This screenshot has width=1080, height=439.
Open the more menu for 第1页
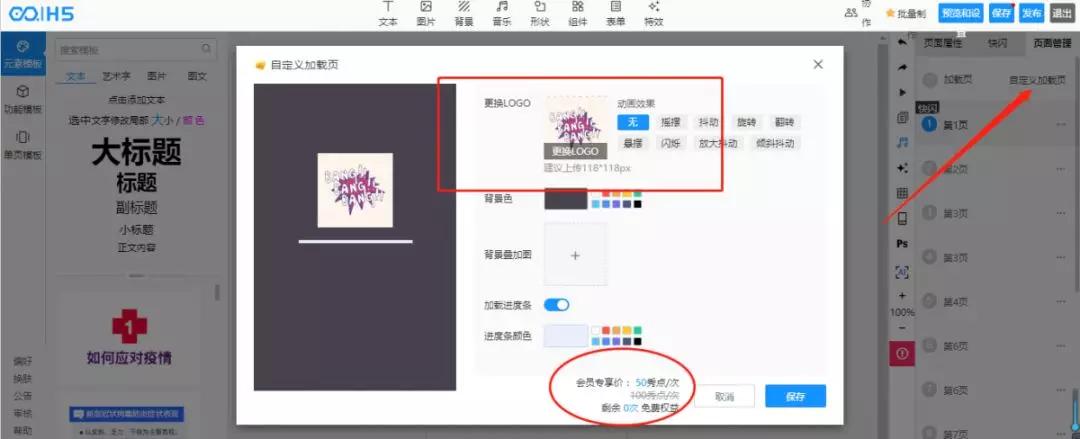point(1061,125)
